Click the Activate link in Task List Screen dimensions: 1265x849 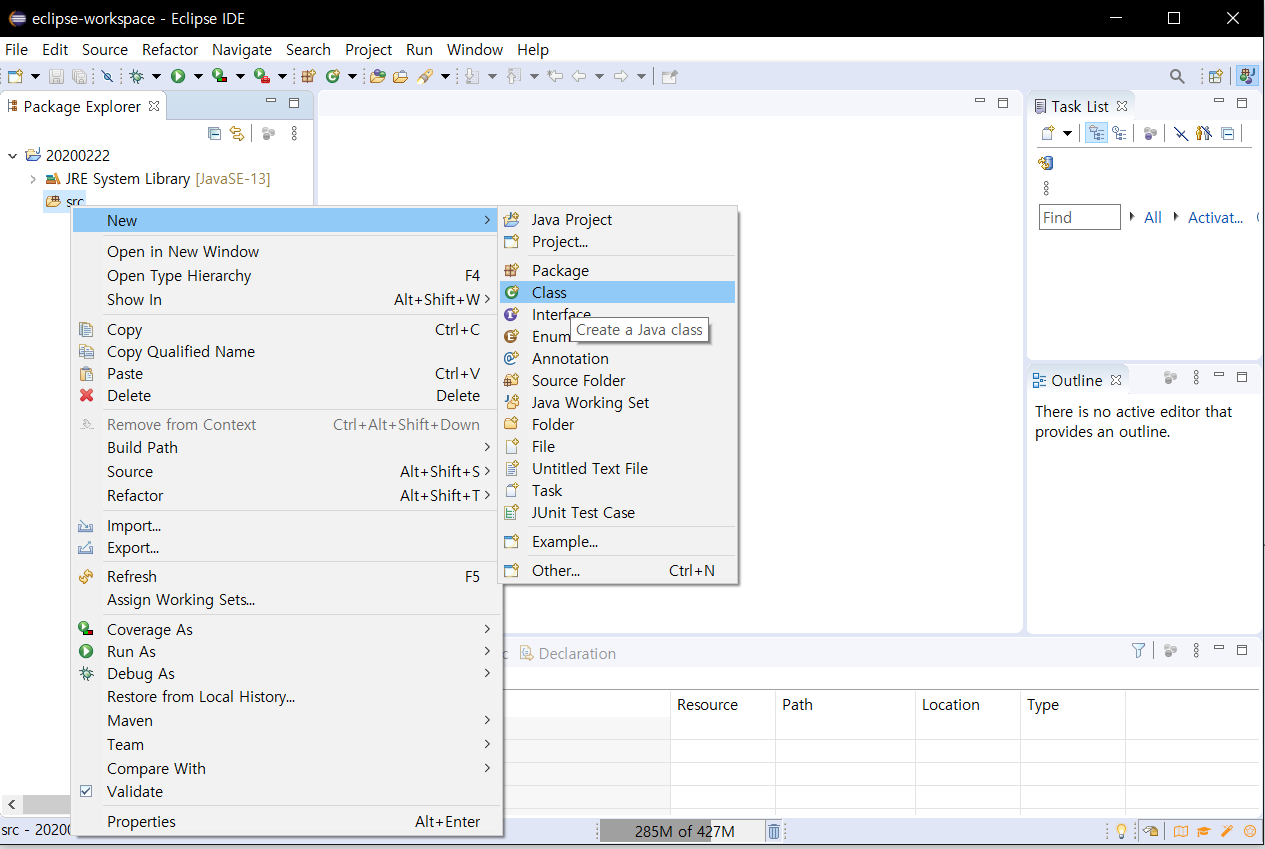click(x=1216, y=217)
